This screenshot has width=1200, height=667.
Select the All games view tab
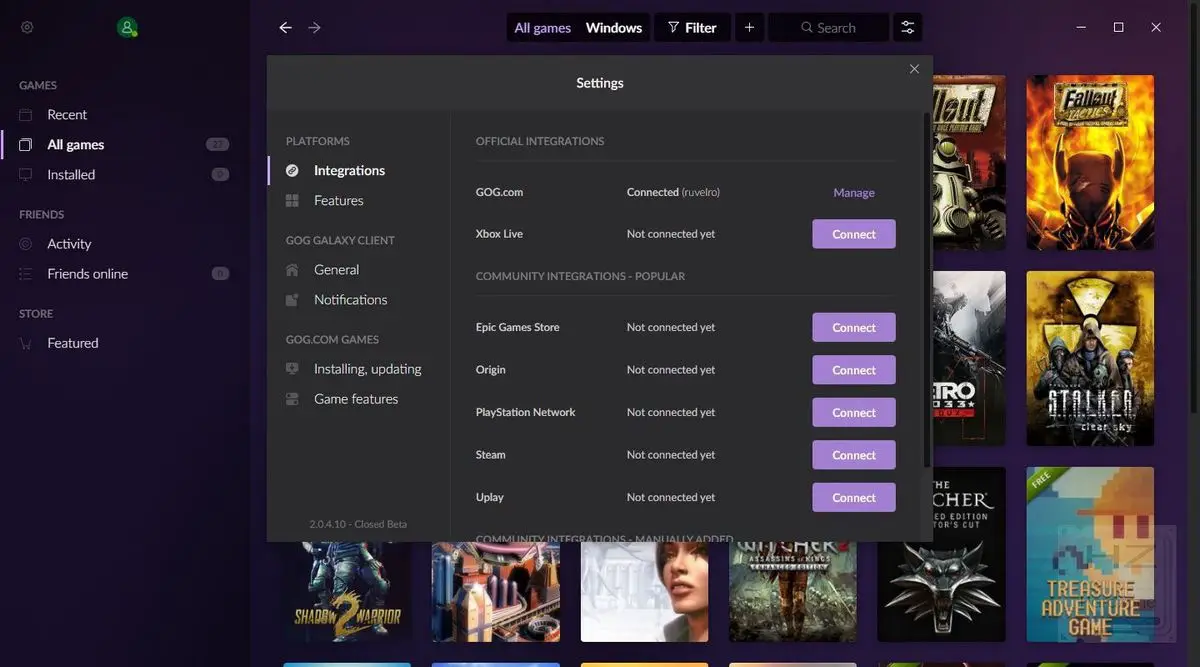pos(542,28)
